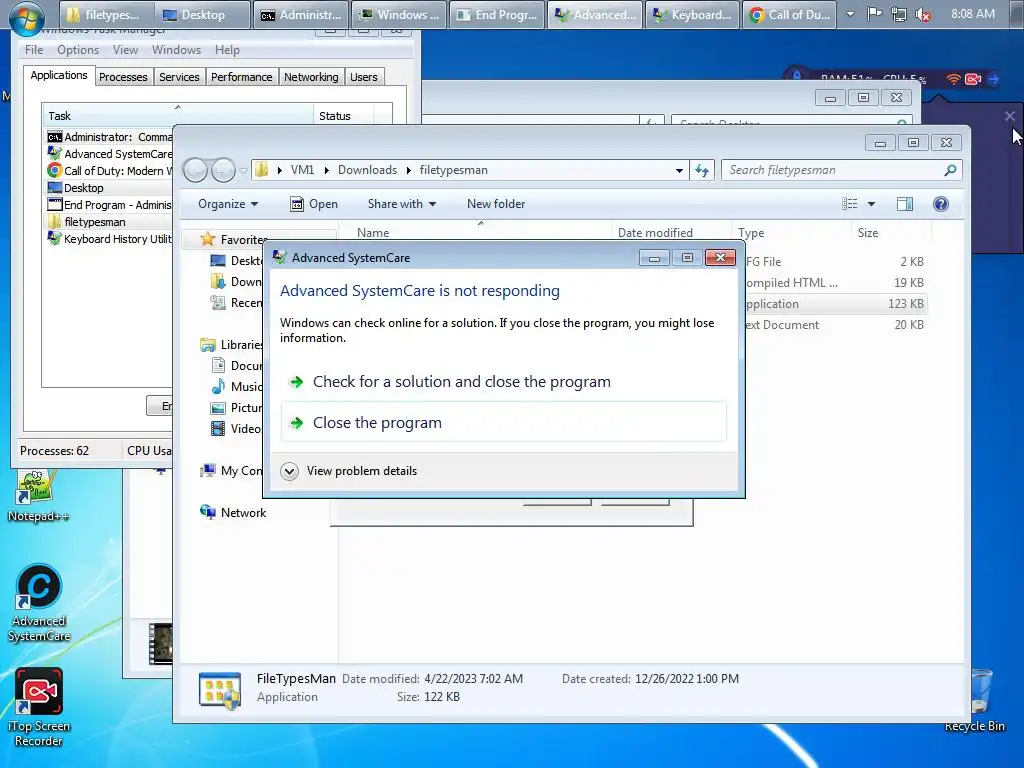1024x768 pixels.
Task: Click Explorer back navigation button
Action: tap(195, 170)
